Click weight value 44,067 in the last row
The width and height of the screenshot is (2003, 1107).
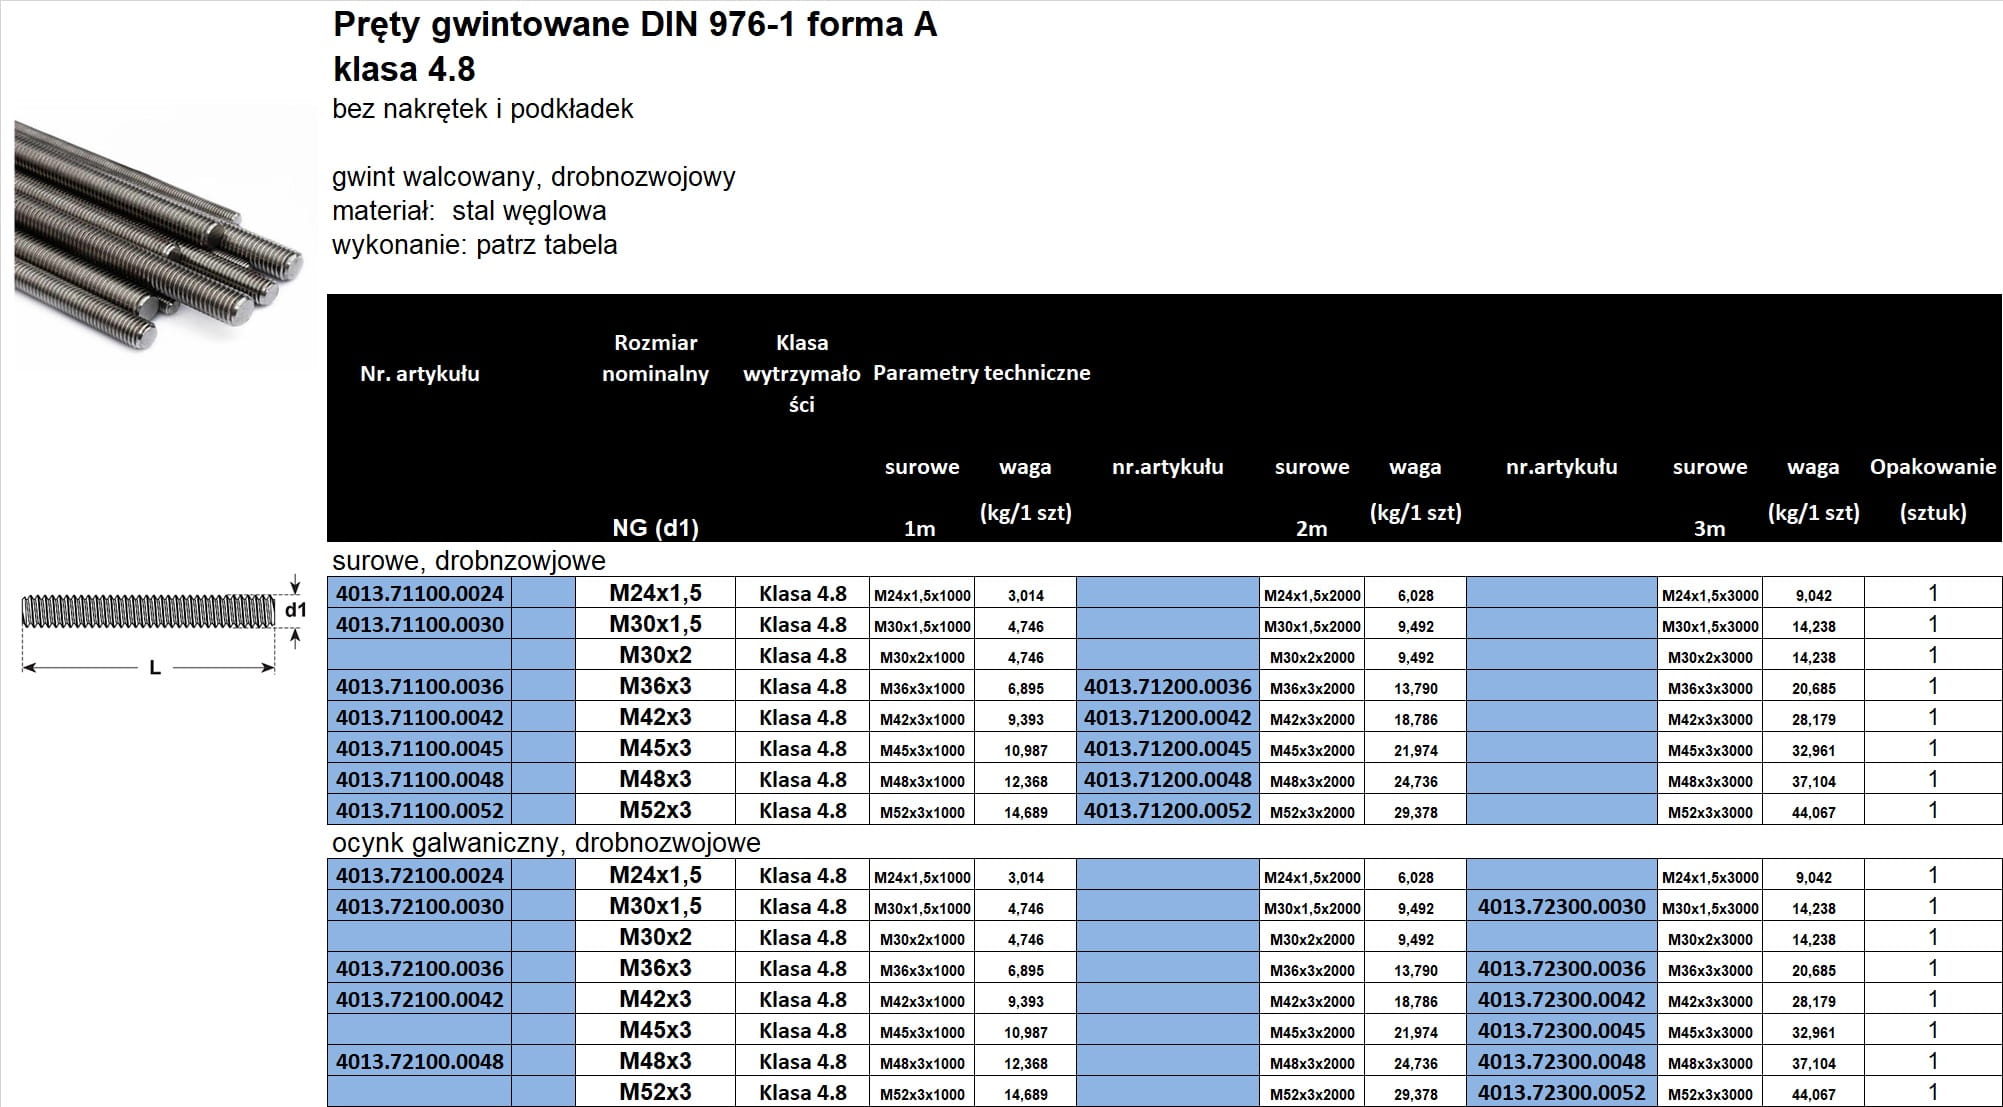tap(1813, 1094)
